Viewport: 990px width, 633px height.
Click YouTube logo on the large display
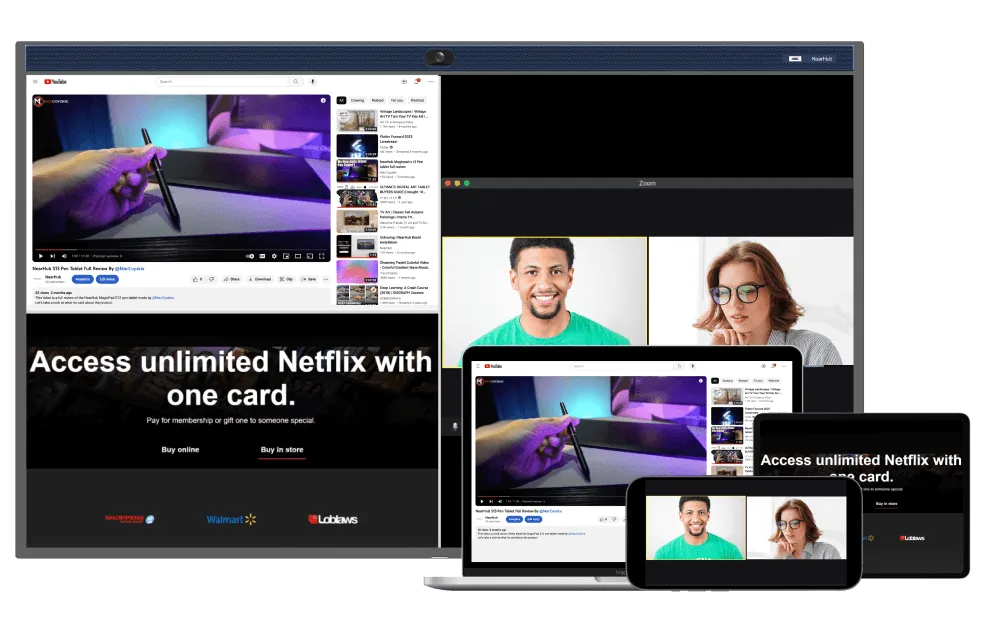(56, 81)
